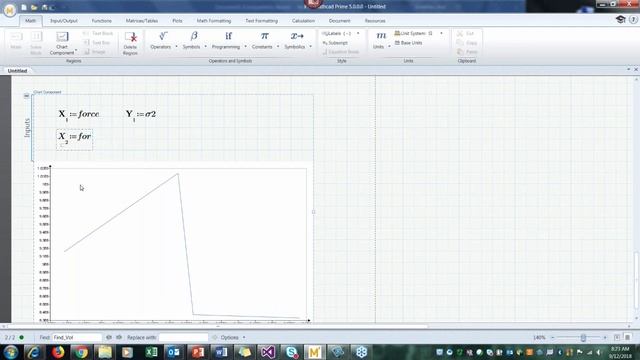Click the X1 := force expression
The width and height of the screenshot is (640, 360).
point(79,114)
